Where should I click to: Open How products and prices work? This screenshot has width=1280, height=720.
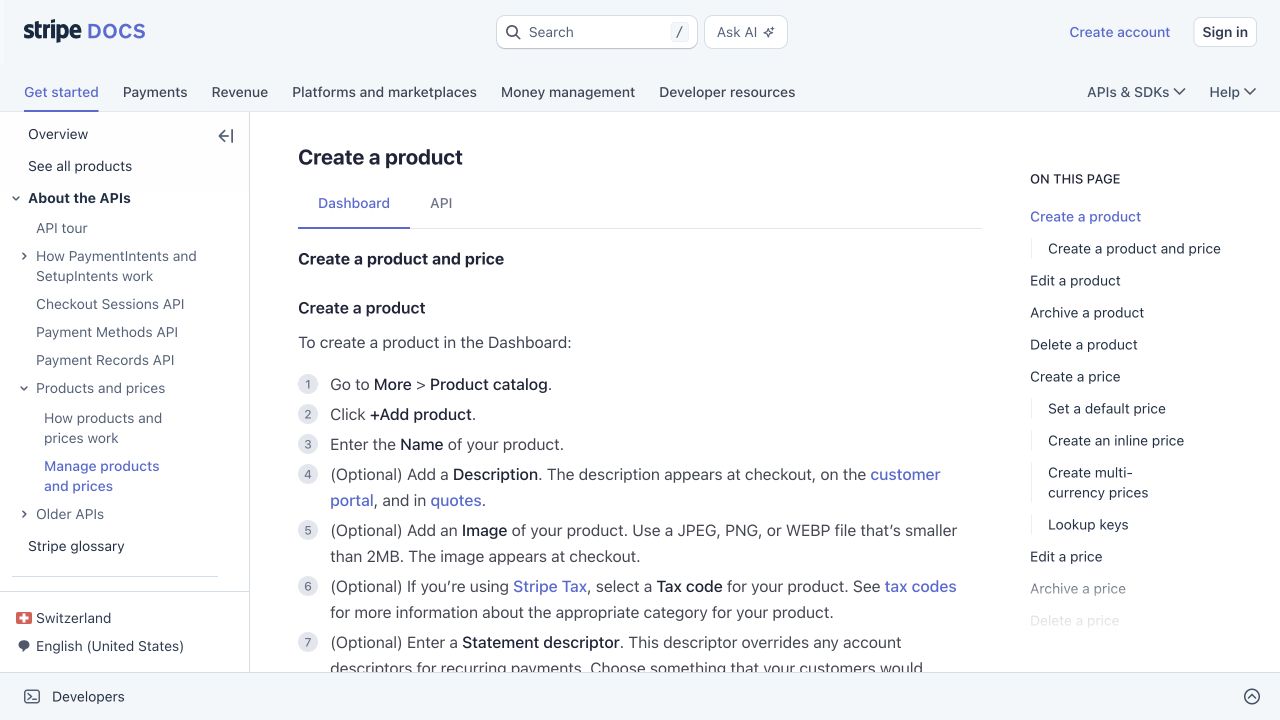(x=103, y=428)
